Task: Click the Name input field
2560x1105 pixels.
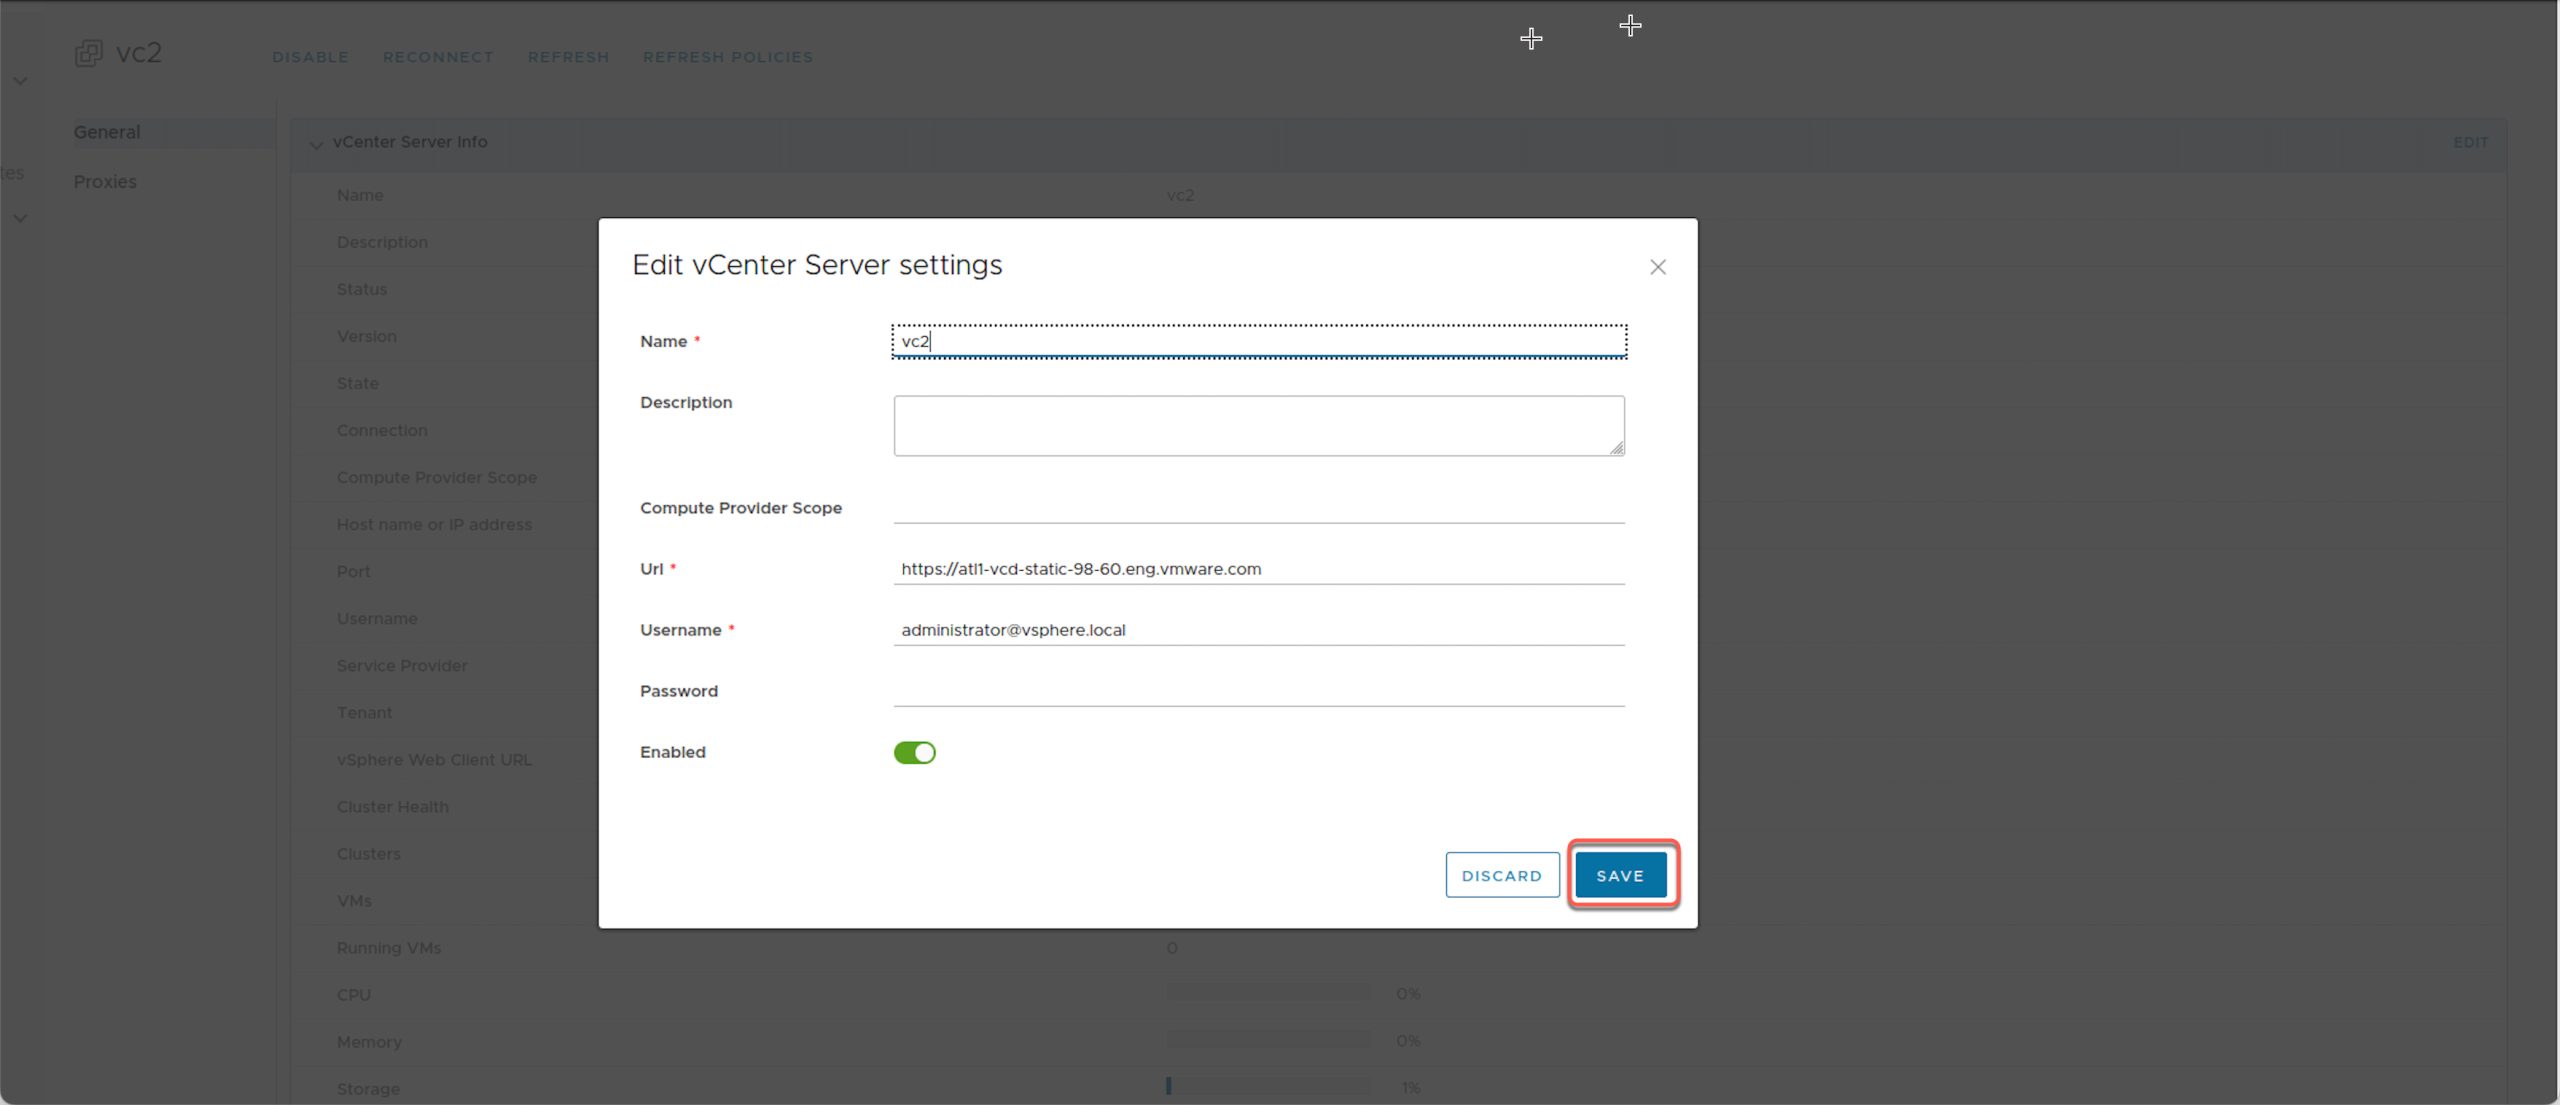Action: point(1258,341)
